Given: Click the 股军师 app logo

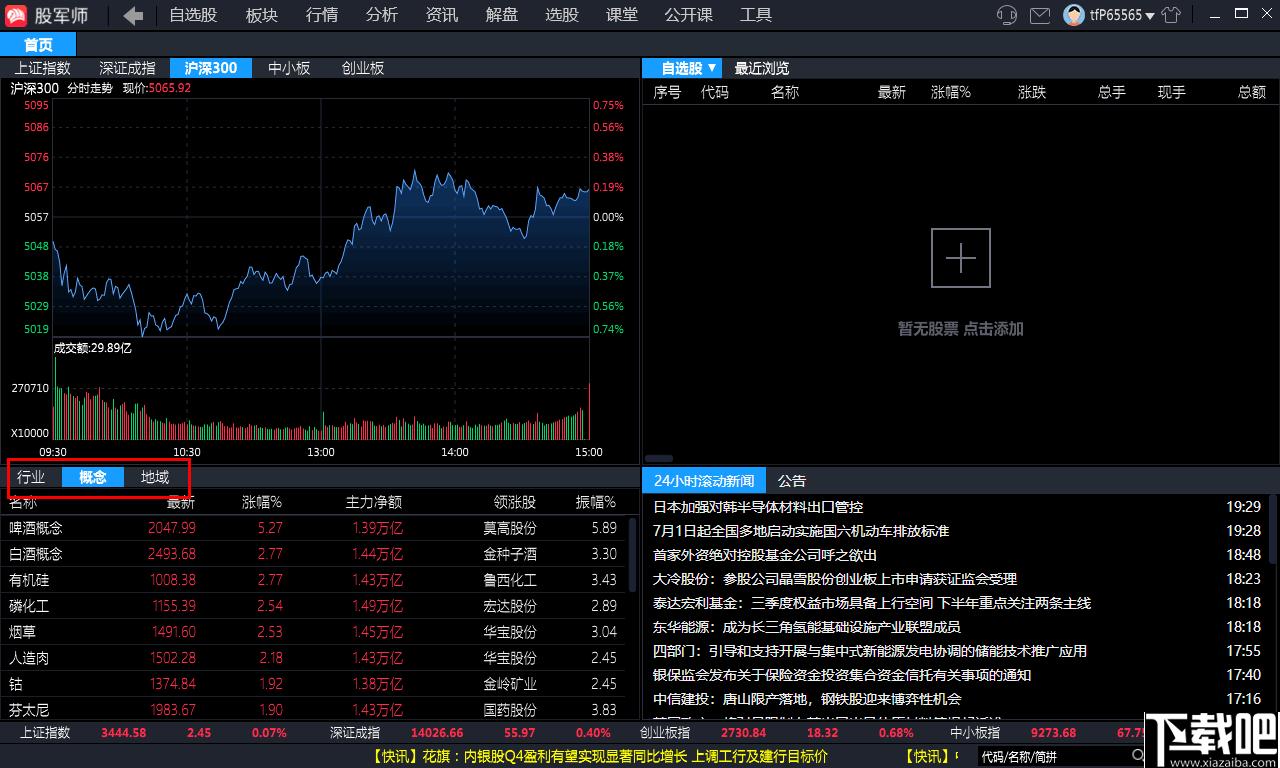Looking at the screenshot, I should coord(16,15).
